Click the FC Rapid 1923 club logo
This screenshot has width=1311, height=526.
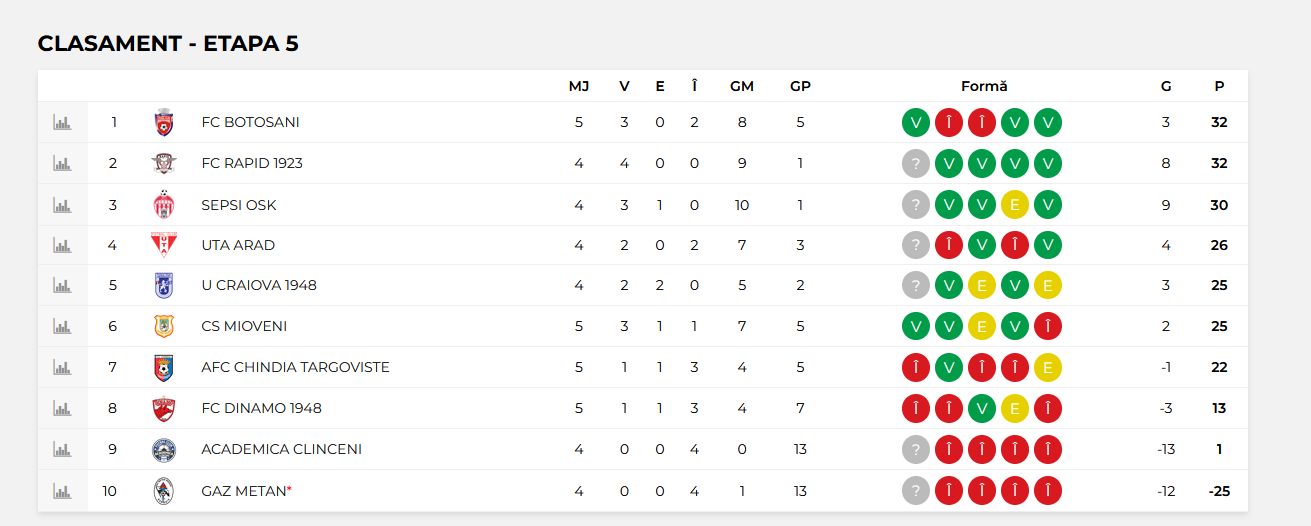click(163, 163)
